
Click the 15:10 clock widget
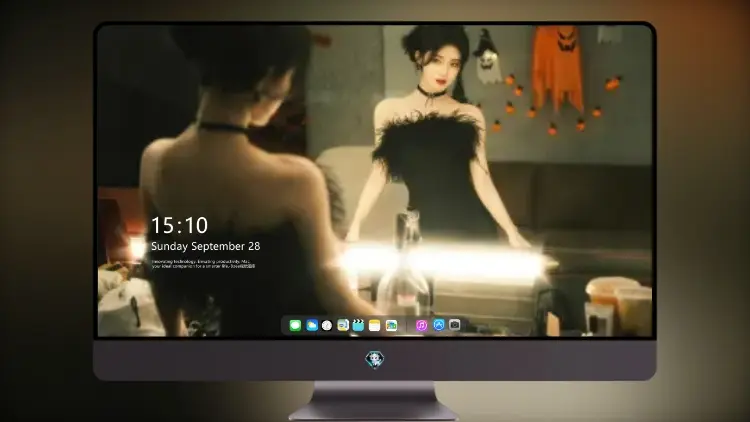[179, 225]
